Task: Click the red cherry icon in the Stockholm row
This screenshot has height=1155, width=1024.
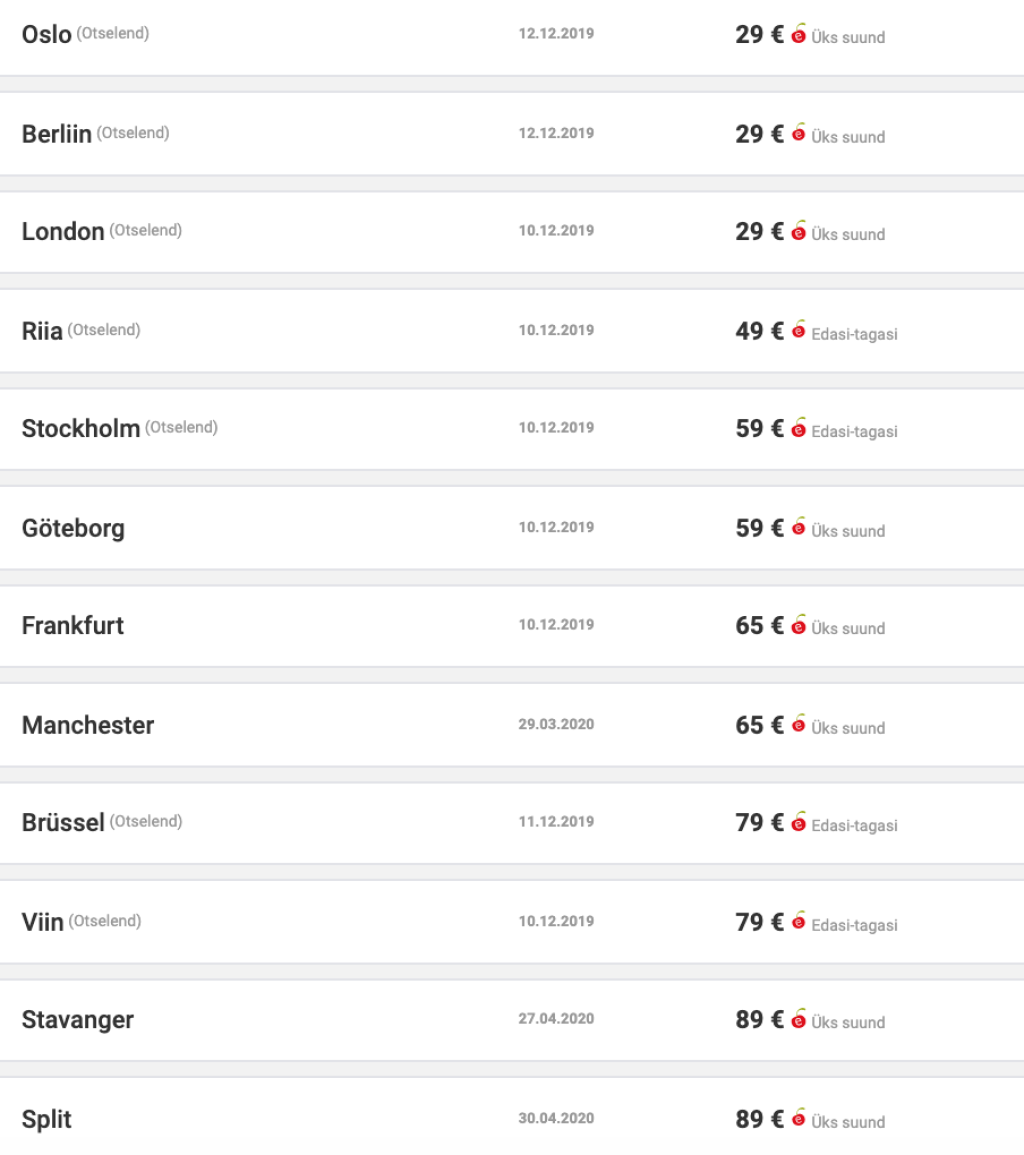Action: point(798,429)
